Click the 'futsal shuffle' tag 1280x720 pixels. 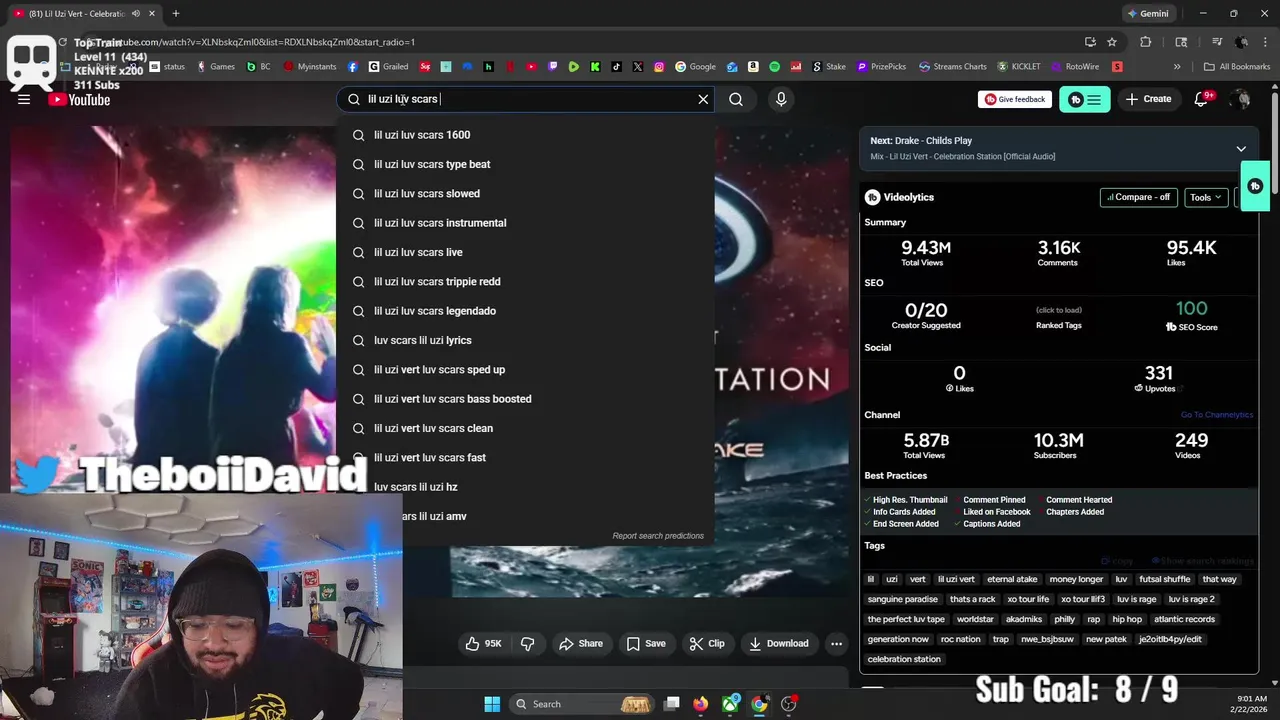[x=1164, y=579]
